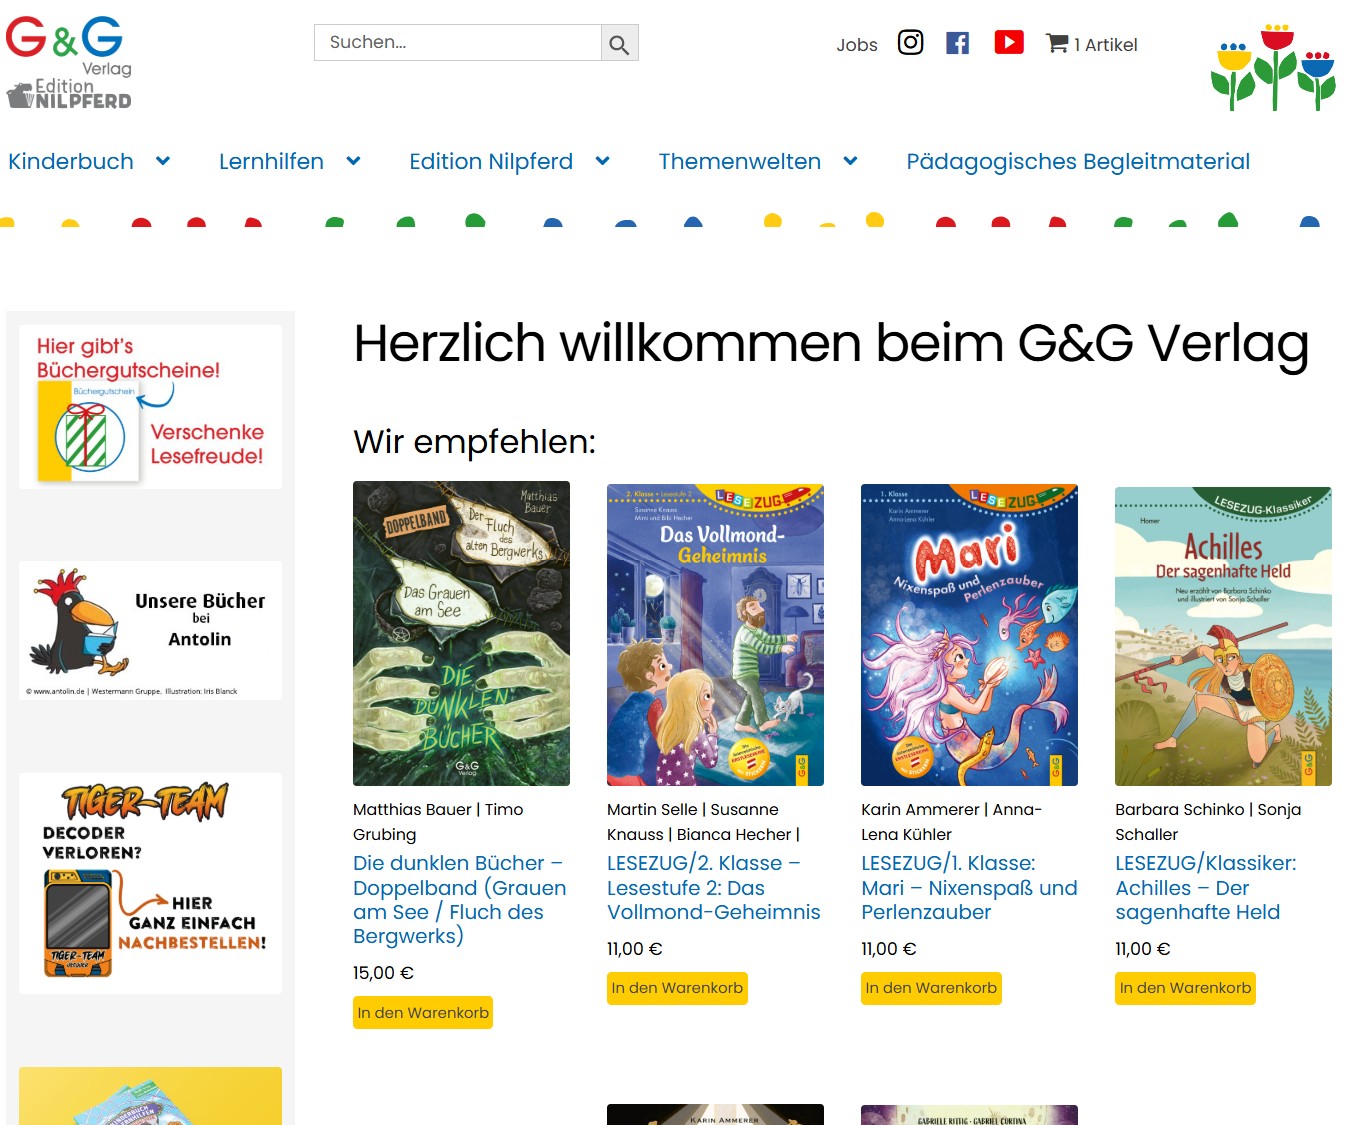Image resolution: width=1352 pixels, height=1125 pixels.
Task: Open the Antolin raven banner
Action: [x=150, y=630]
